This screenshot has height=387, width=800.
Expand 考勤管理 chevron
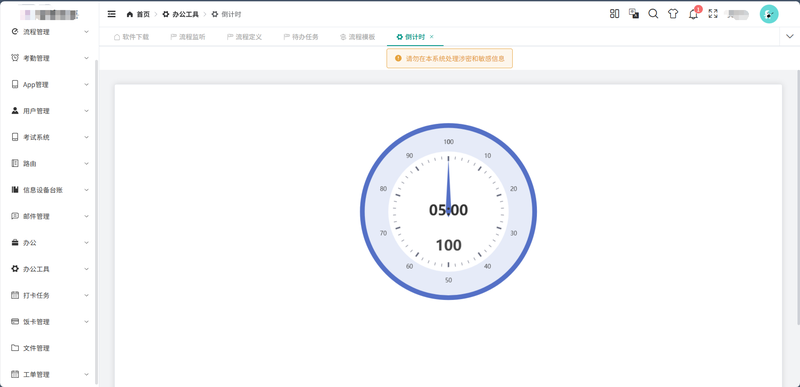pos(86,58)
